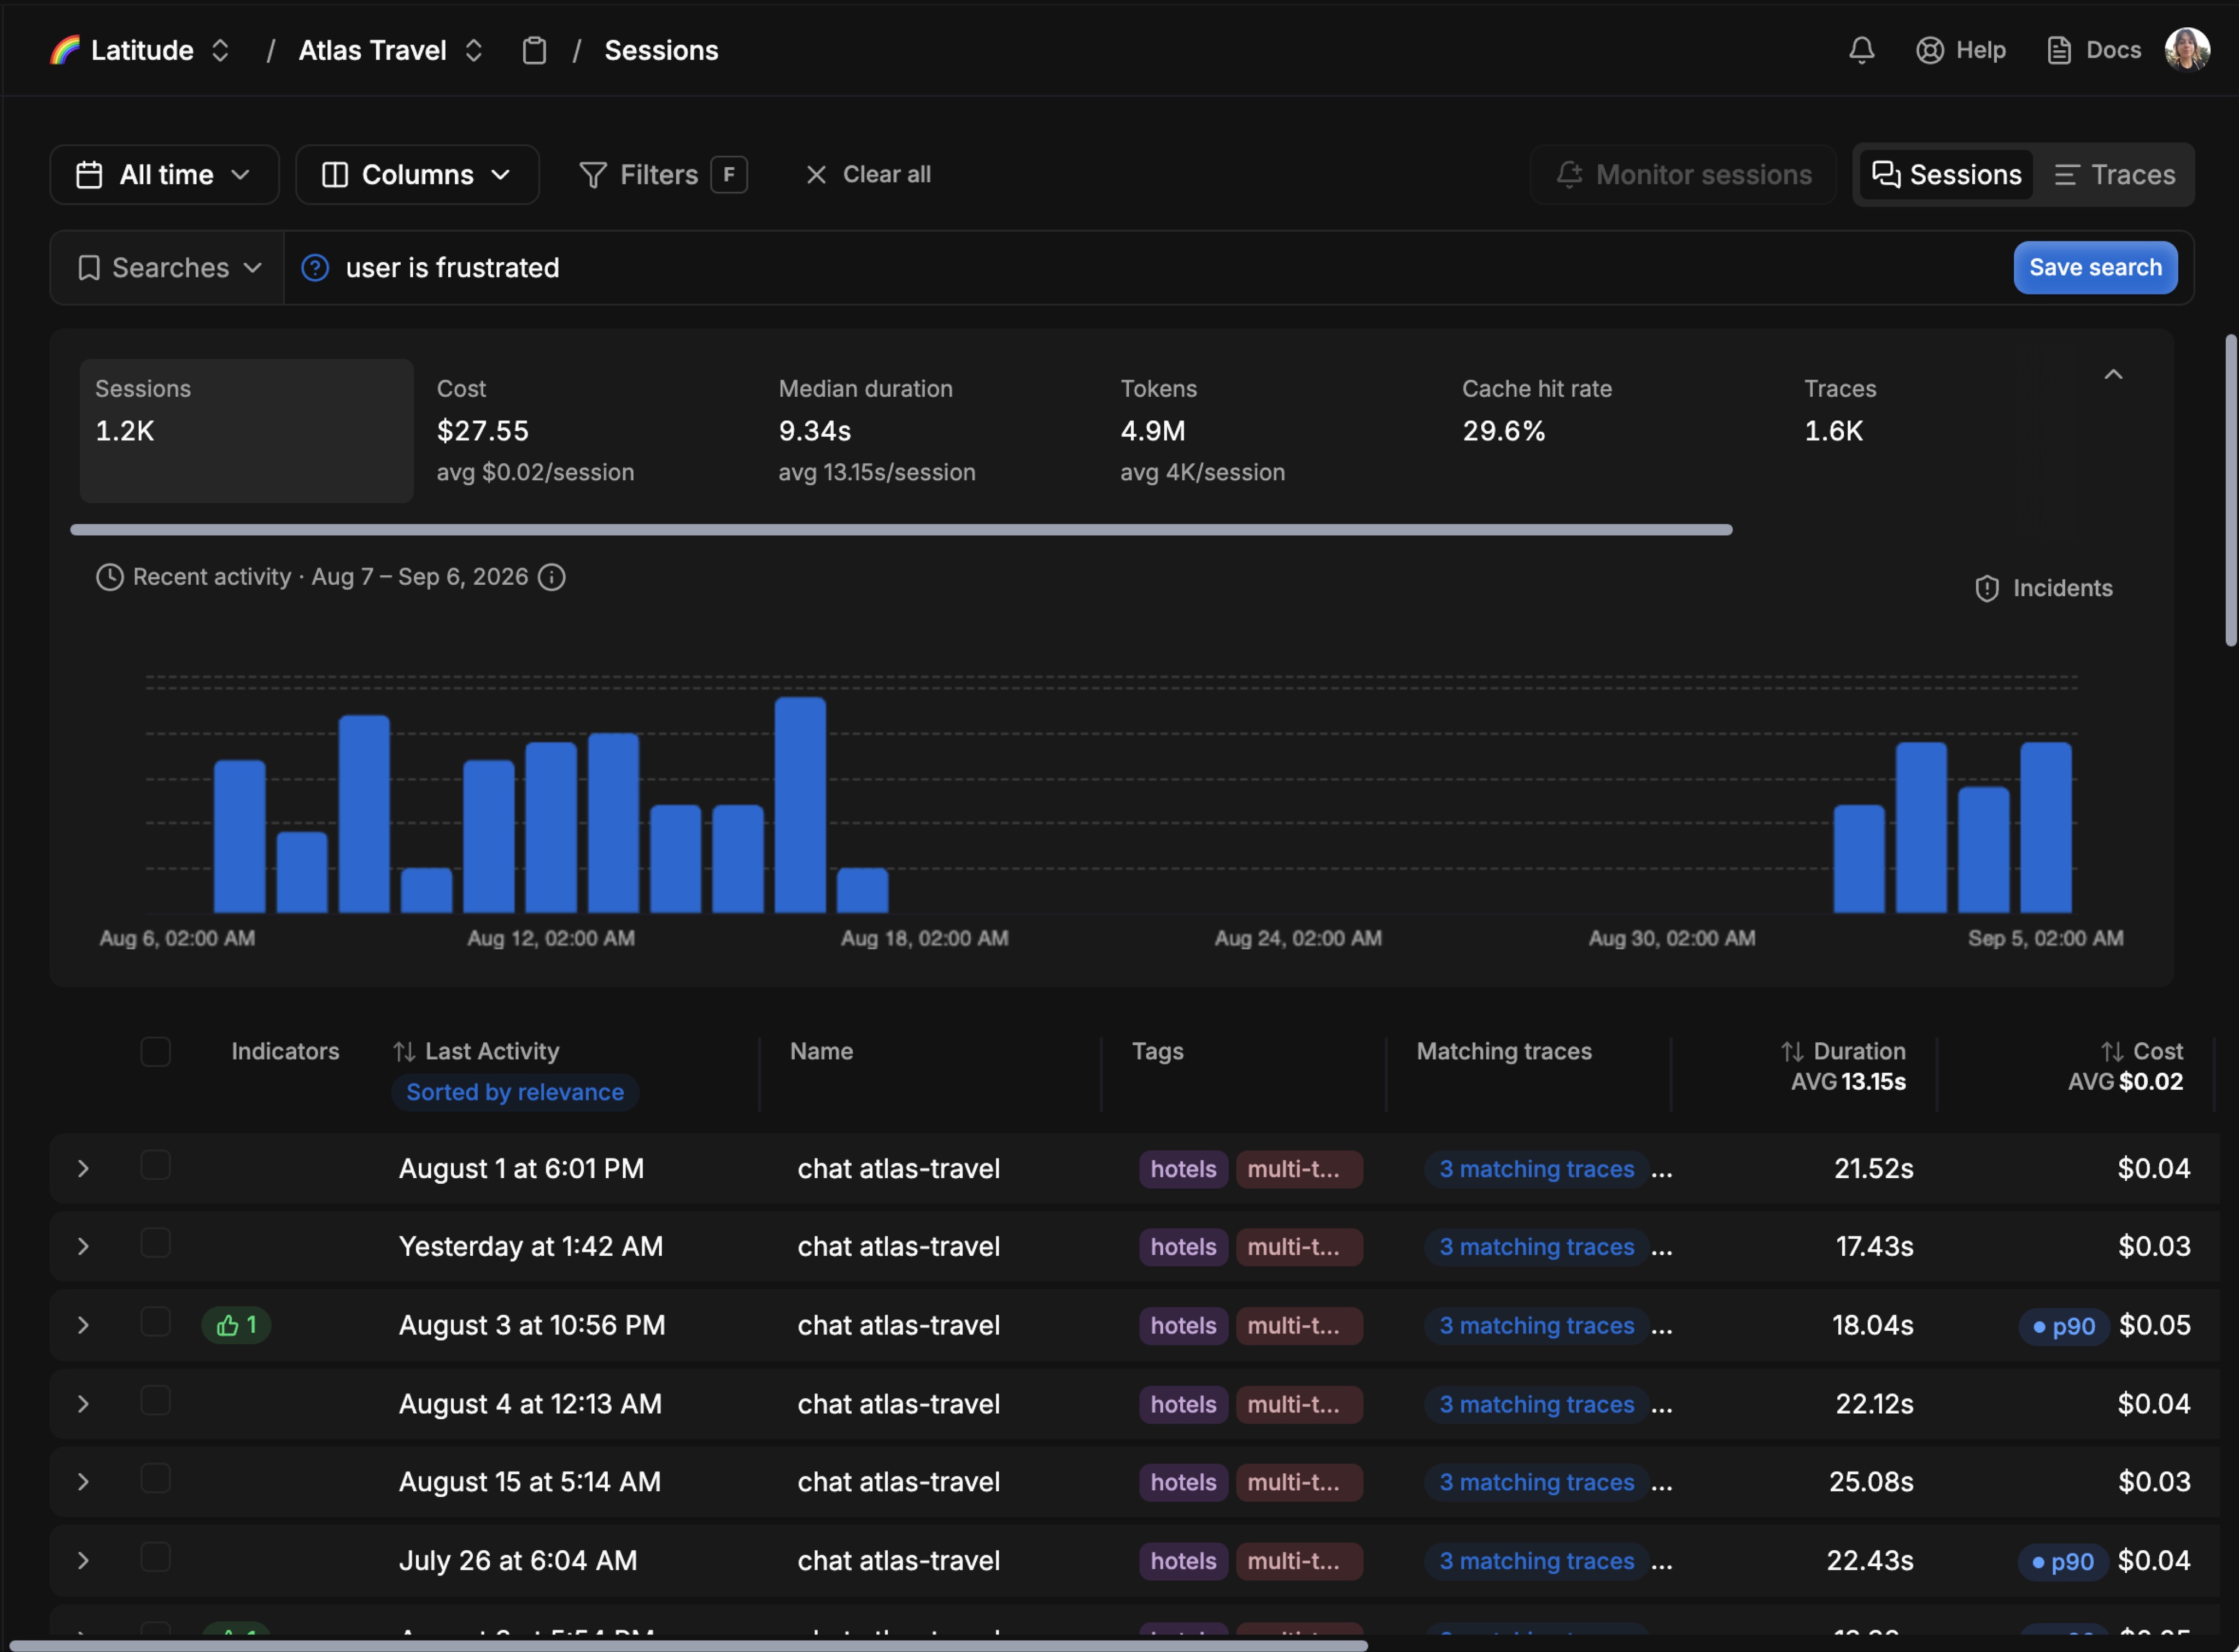
Task: Expand the Yesterday at 1:42 AM session
Action: tap(83, 1248)
